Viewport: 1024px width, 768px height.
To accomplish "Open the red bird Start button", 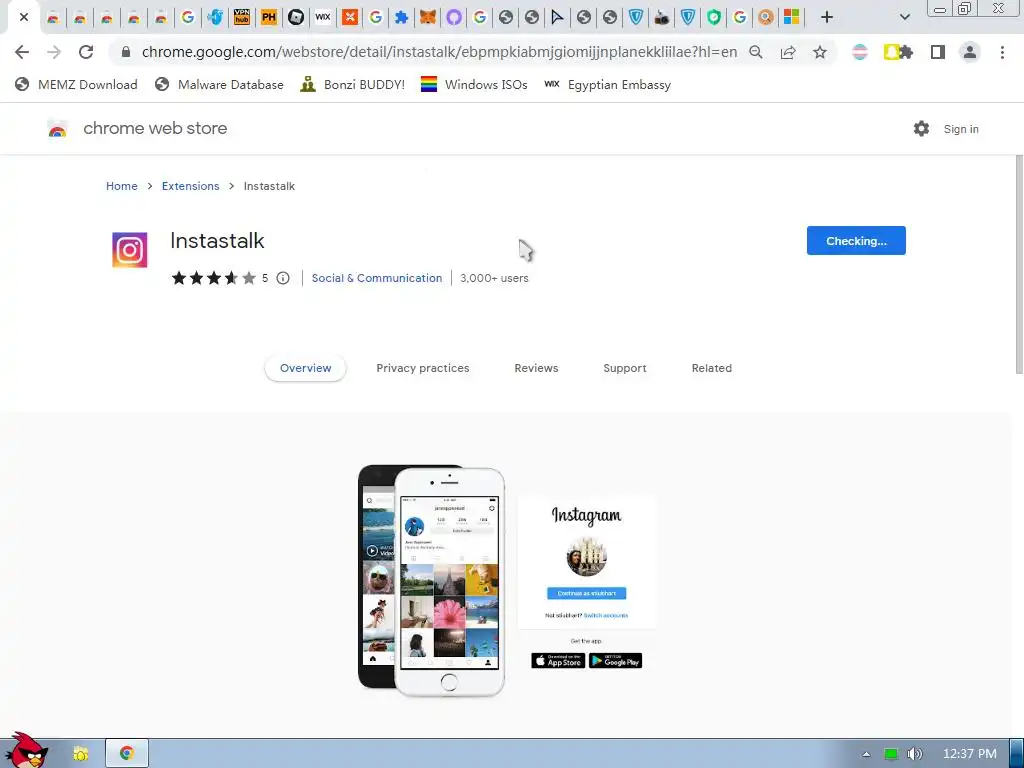I will click(27, 751).
